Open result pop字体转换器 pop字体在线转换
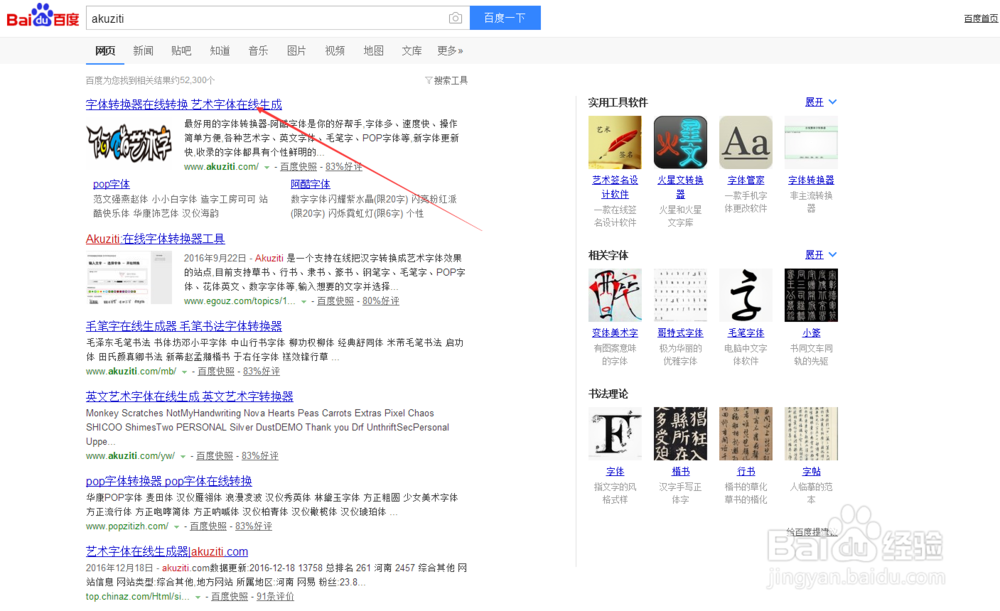The height and width of the screenshot is (611, 1000). click(x=169, y=481)
